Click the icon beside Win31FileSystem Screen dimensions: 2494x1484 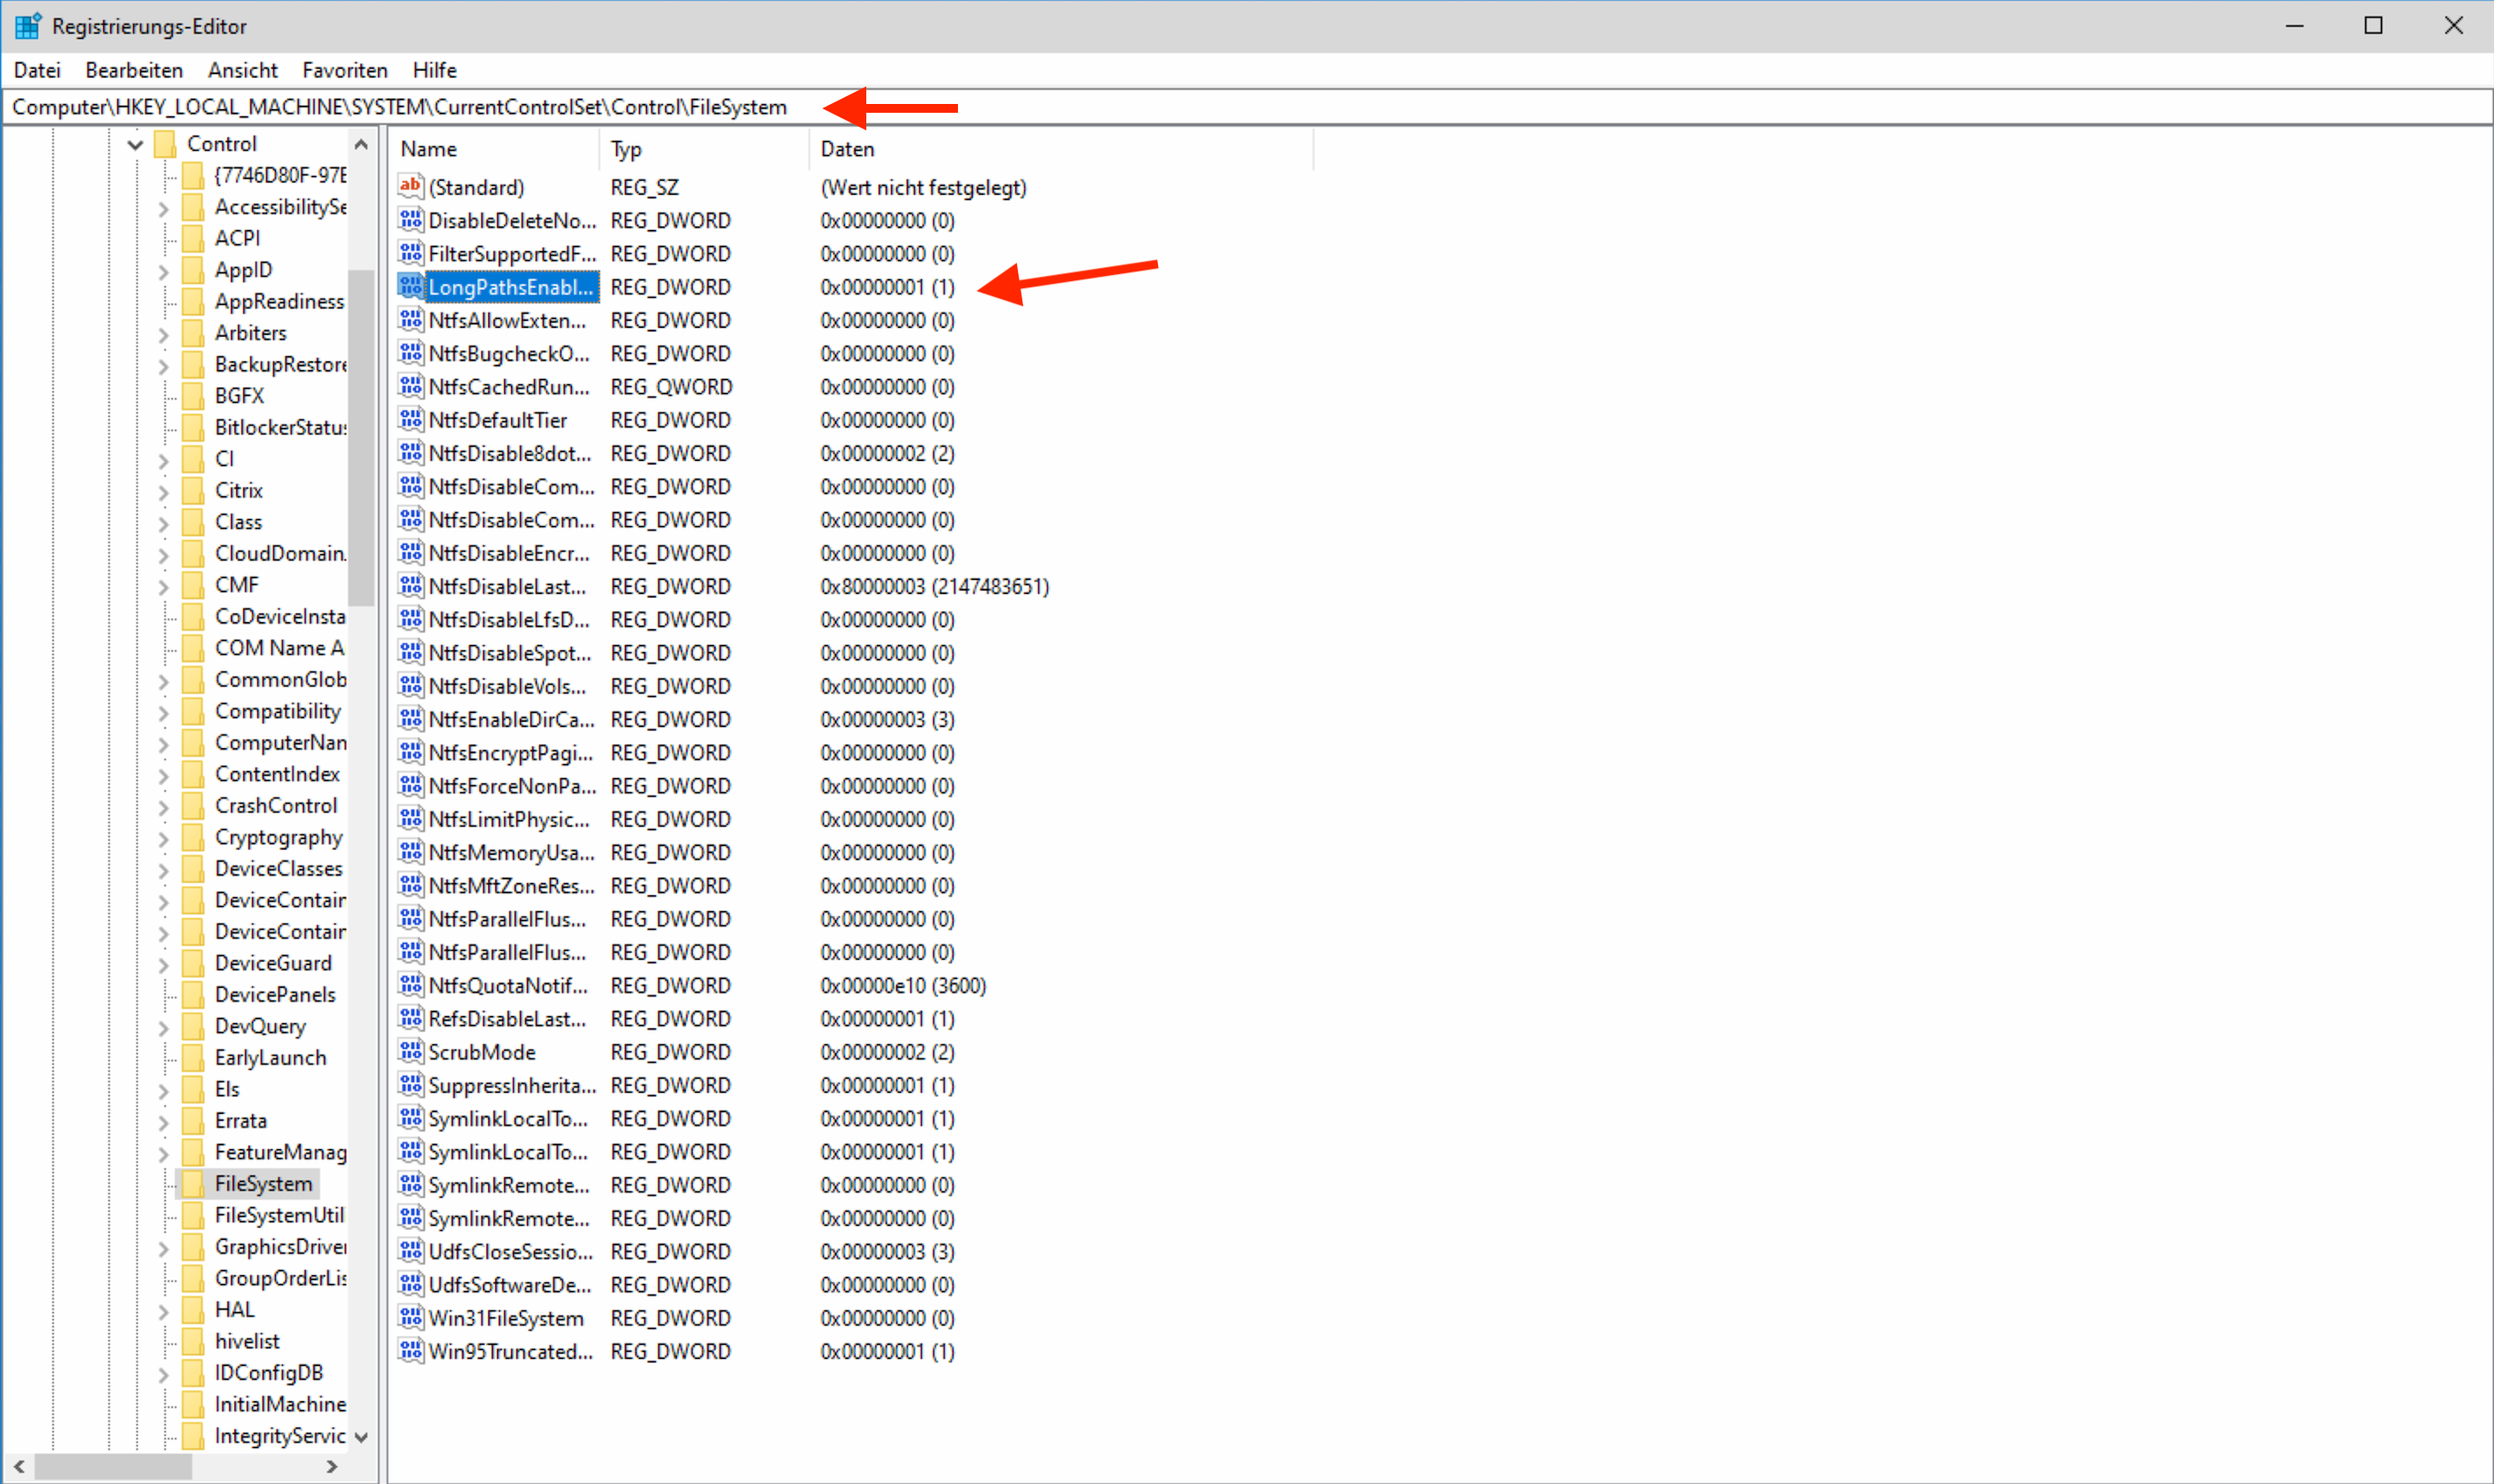pos(410,1317)
